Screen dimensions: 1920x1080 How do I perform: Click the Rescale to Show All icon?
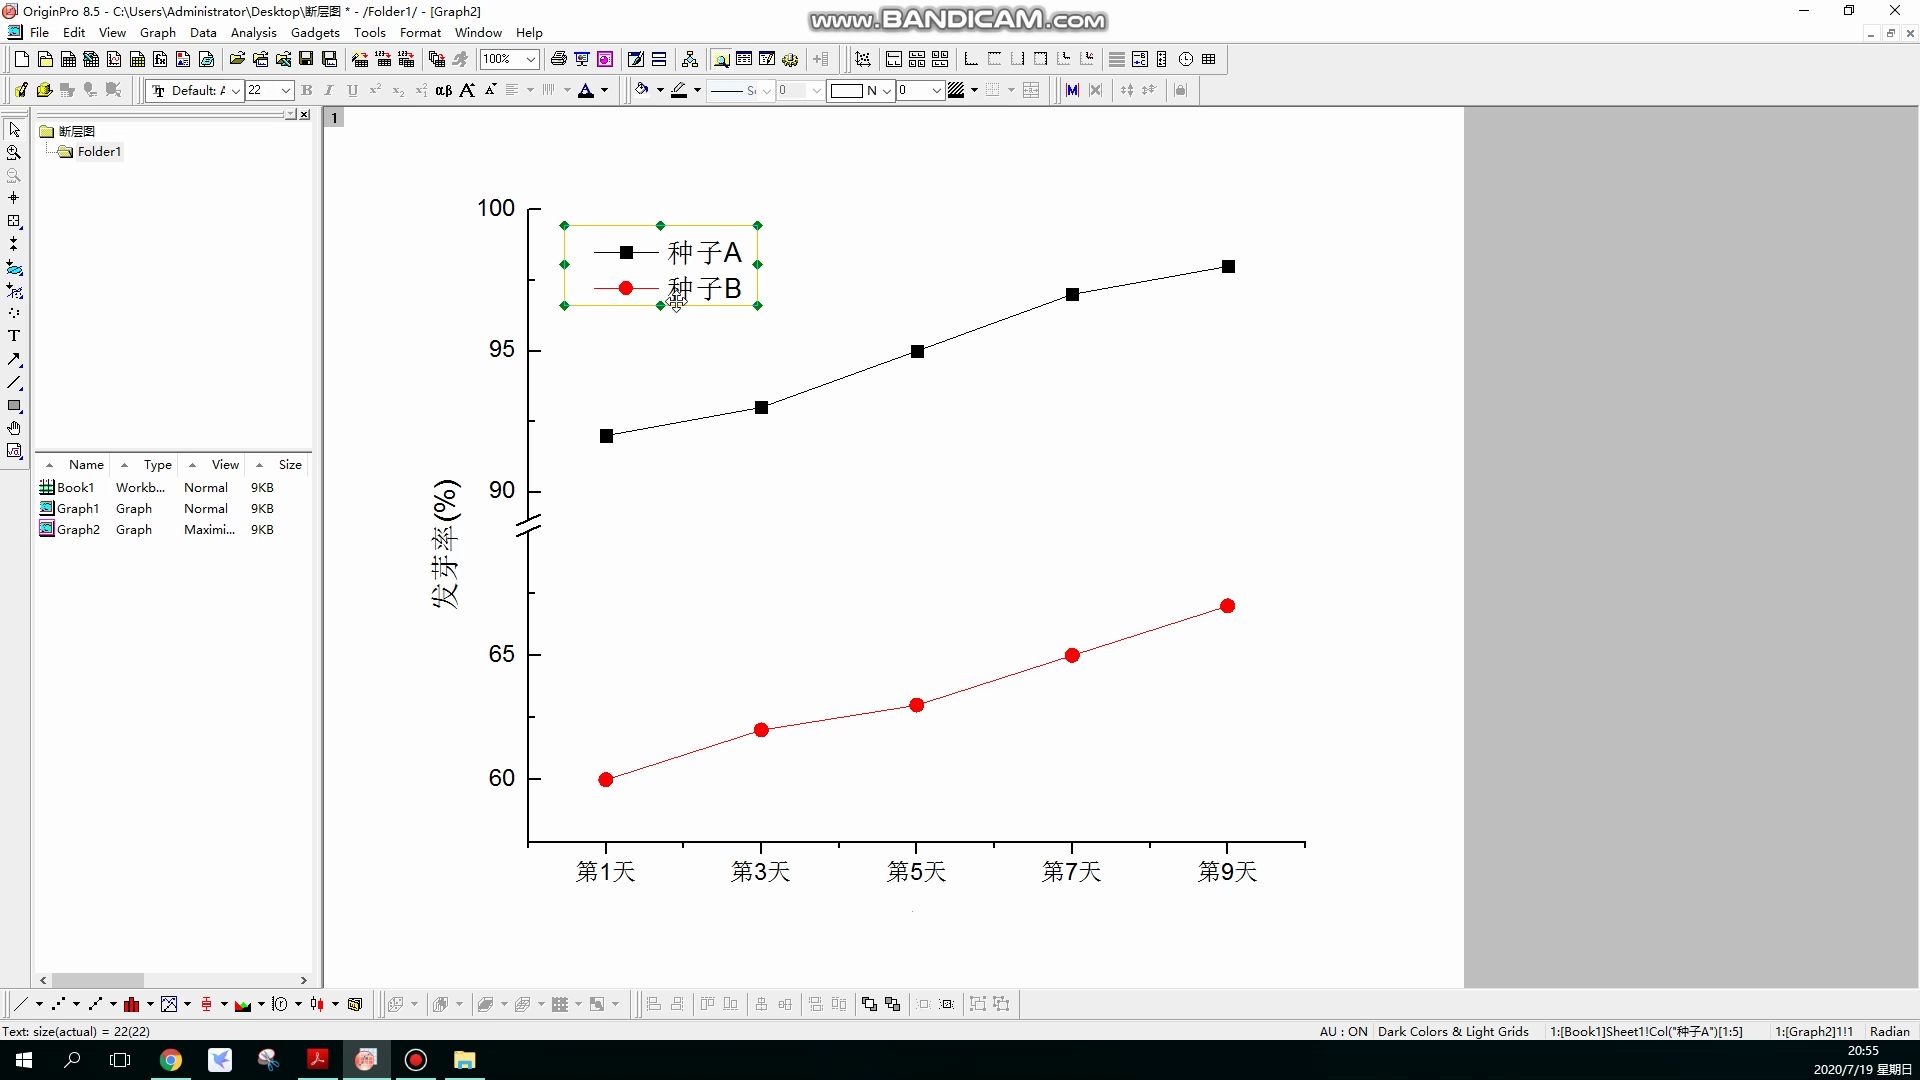click(862, 59)
